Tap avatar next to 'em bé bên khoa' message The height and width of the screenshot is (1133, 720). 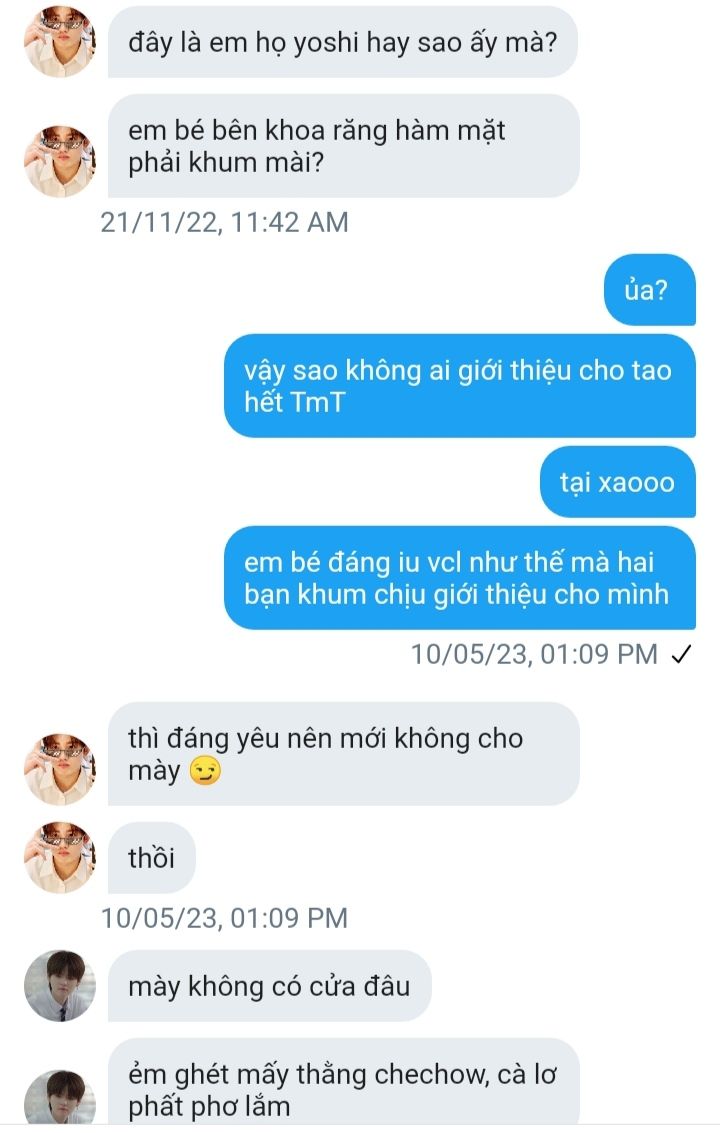click(60, 161)
